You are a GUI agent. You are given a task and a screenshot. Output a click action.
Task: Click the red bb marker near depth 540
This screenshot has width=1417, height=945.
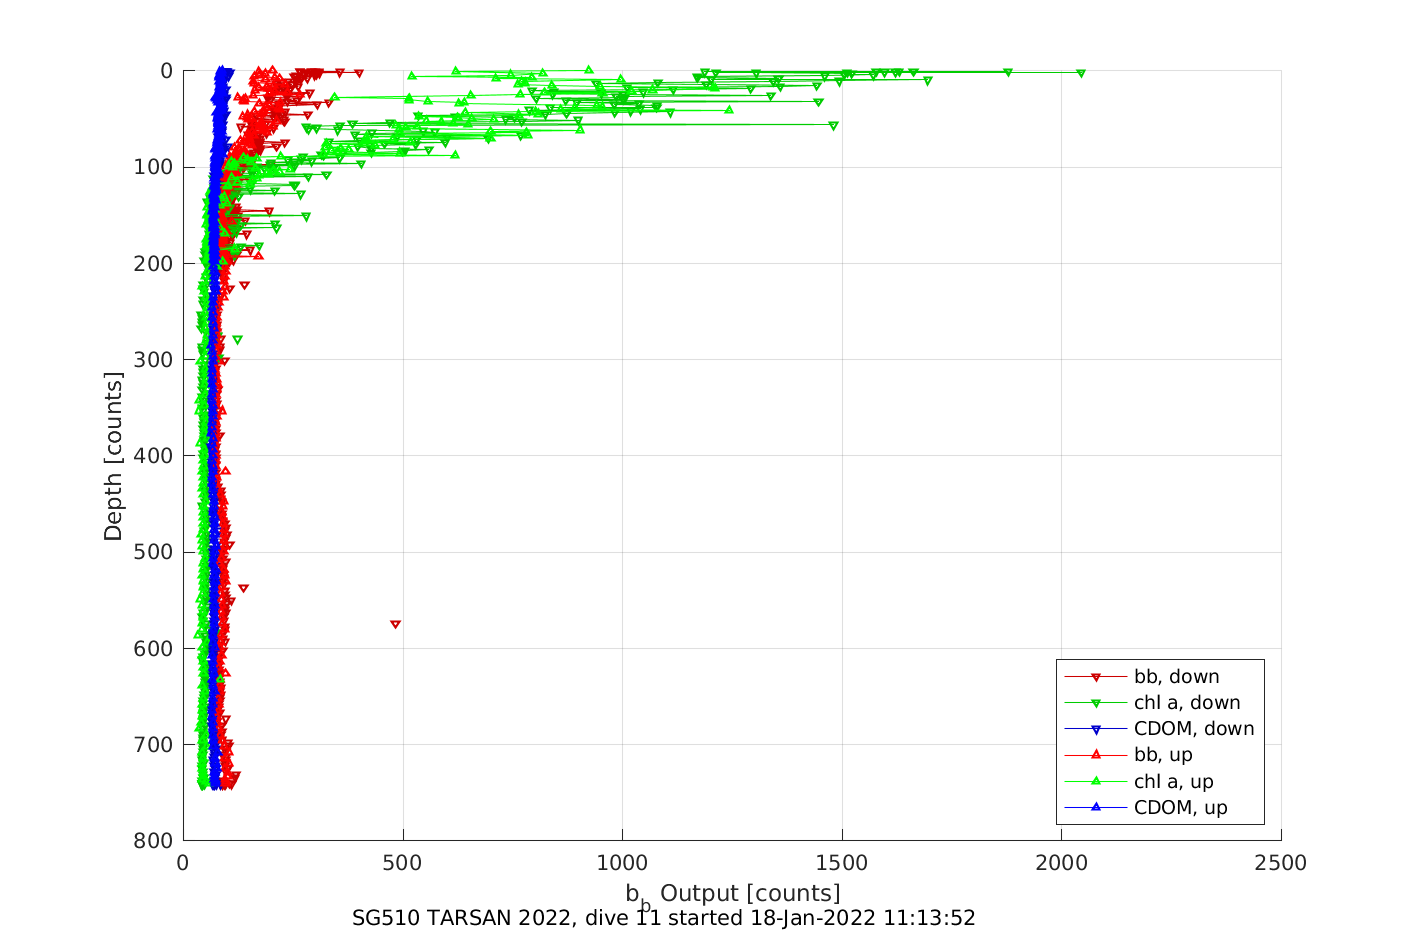tap(243, 588)
